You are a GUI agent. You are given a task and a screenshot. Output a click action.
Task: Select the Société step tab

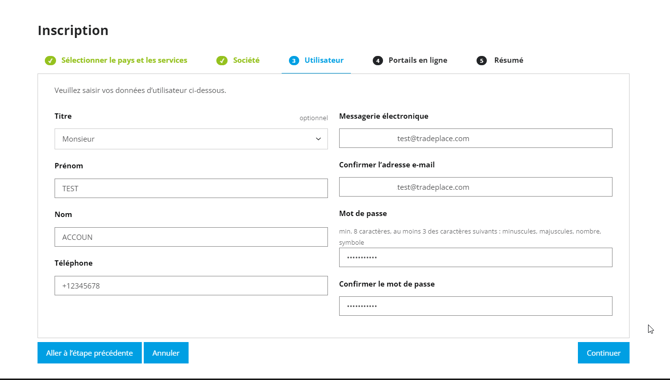[x=238, y=60]
